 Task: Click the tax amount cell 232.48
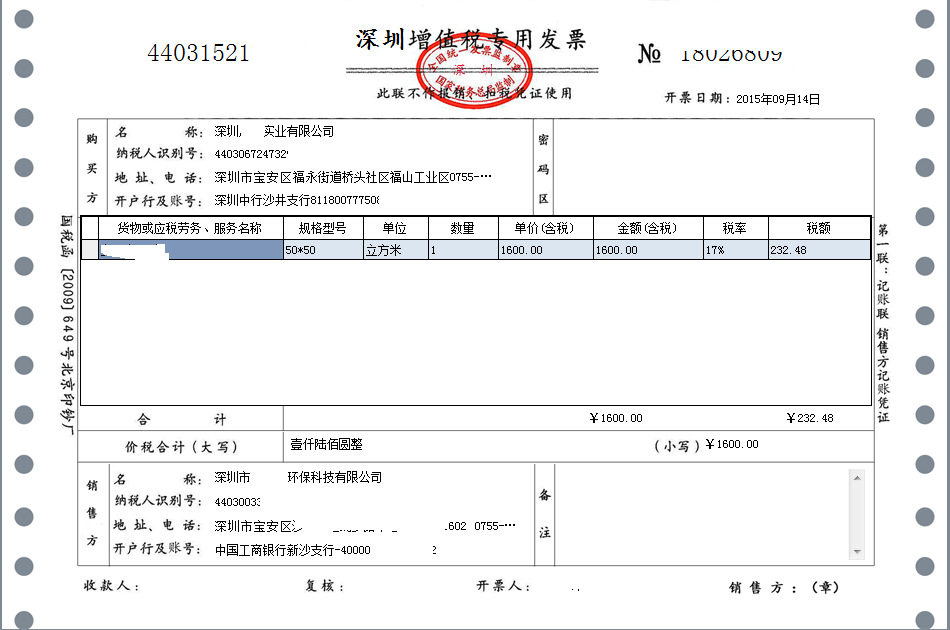(x=819, y=250)
